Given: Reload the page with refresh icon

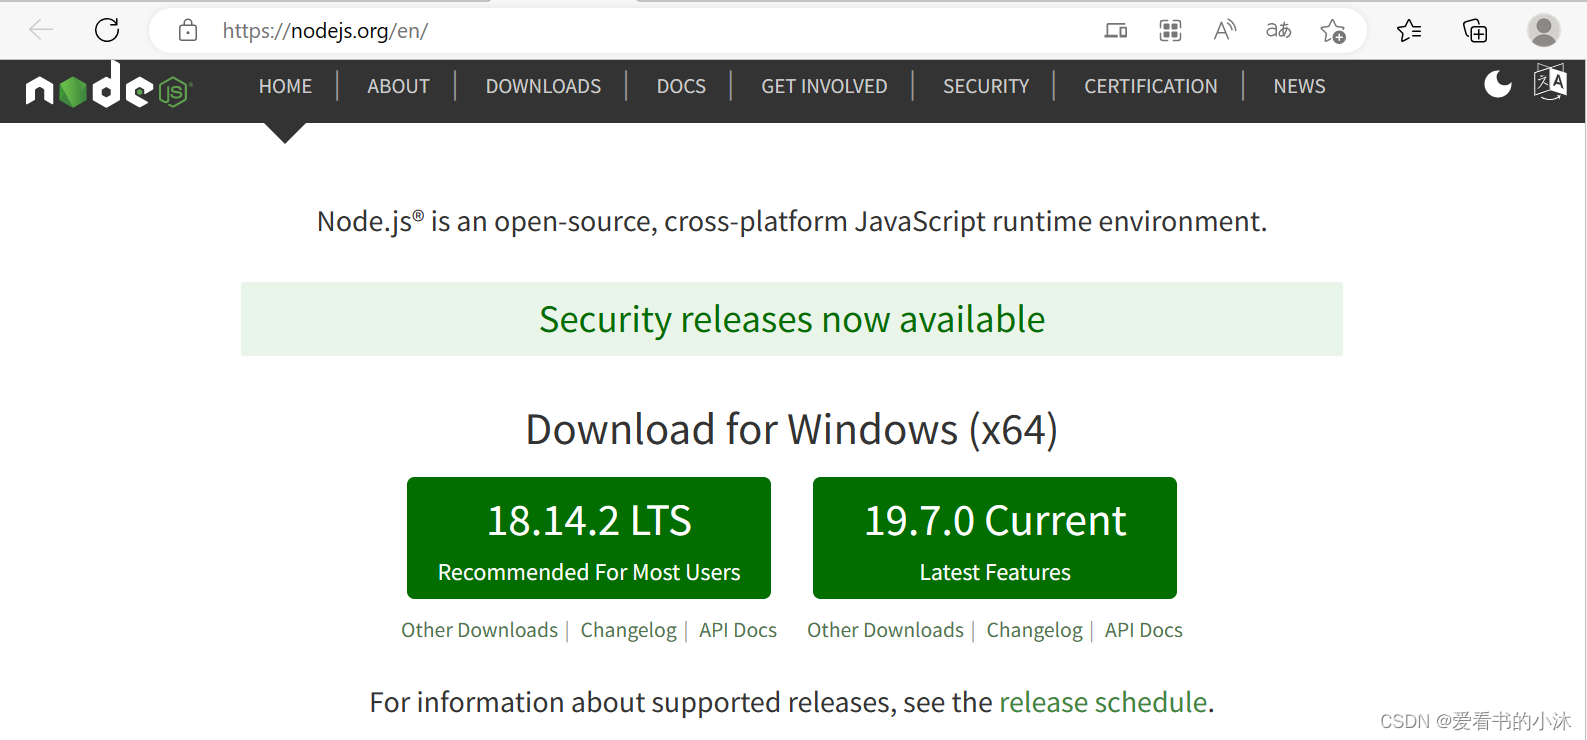Looking at the screenshot, I should pos(107,30).
